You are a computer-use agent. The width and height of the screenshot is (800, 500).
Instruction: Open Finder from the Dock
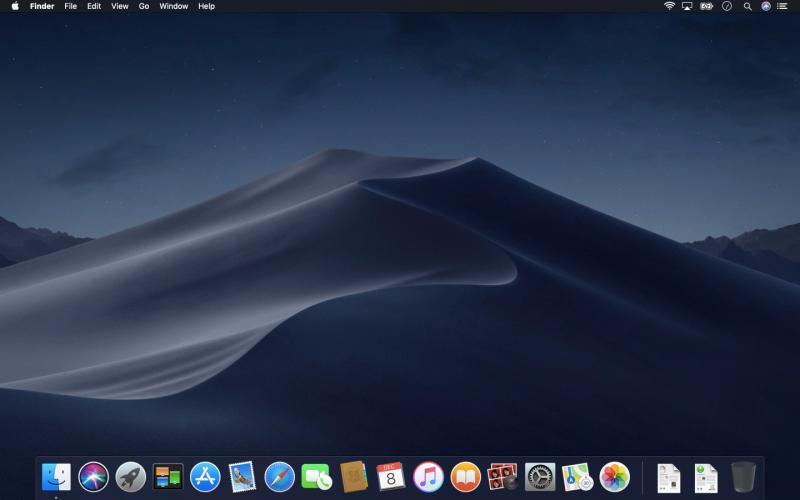click(56, 477)
